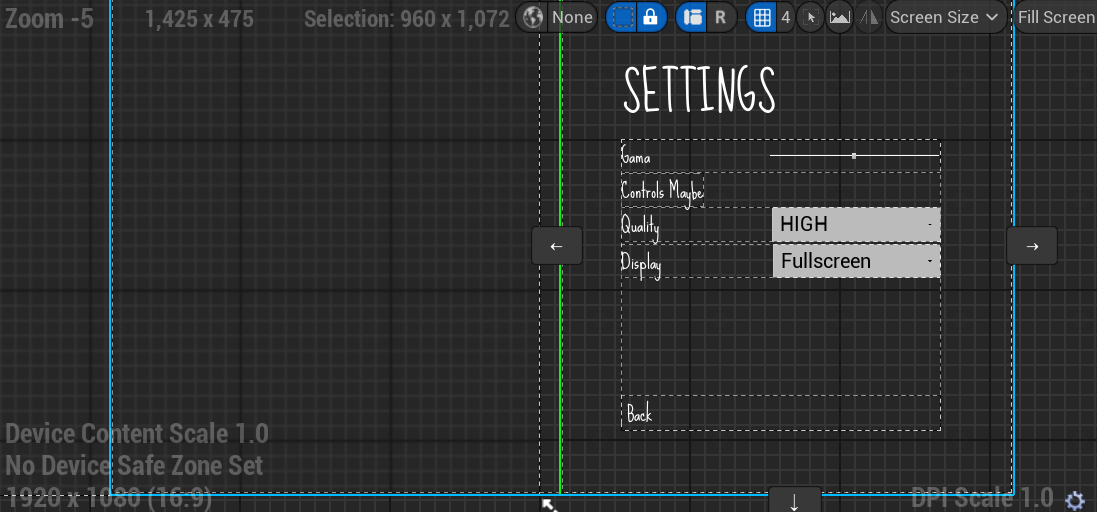This screenshot has height=512, width=1097.
Task: Select the layout transform mode icon
Action: 692,17
